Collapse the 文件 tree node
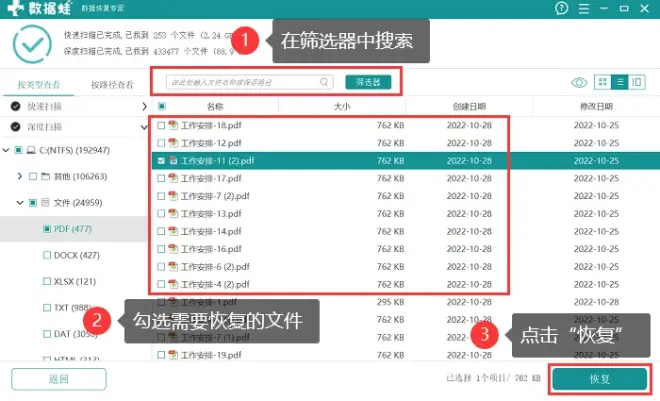 20,203
